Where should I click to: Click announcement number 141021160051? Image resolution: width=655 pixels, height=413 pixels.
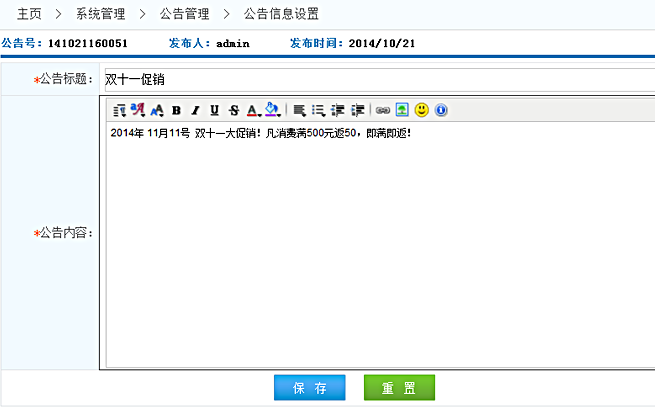88,43
